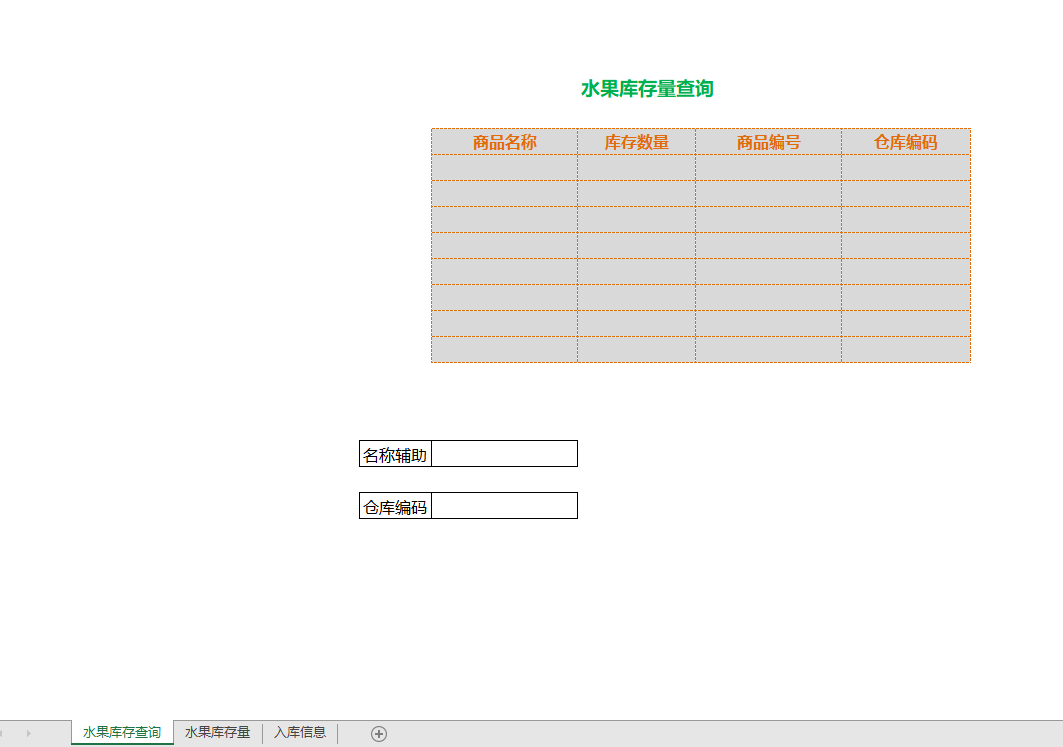
Task: Click the 商品编号 table header cell
Action: coord(768,142)
